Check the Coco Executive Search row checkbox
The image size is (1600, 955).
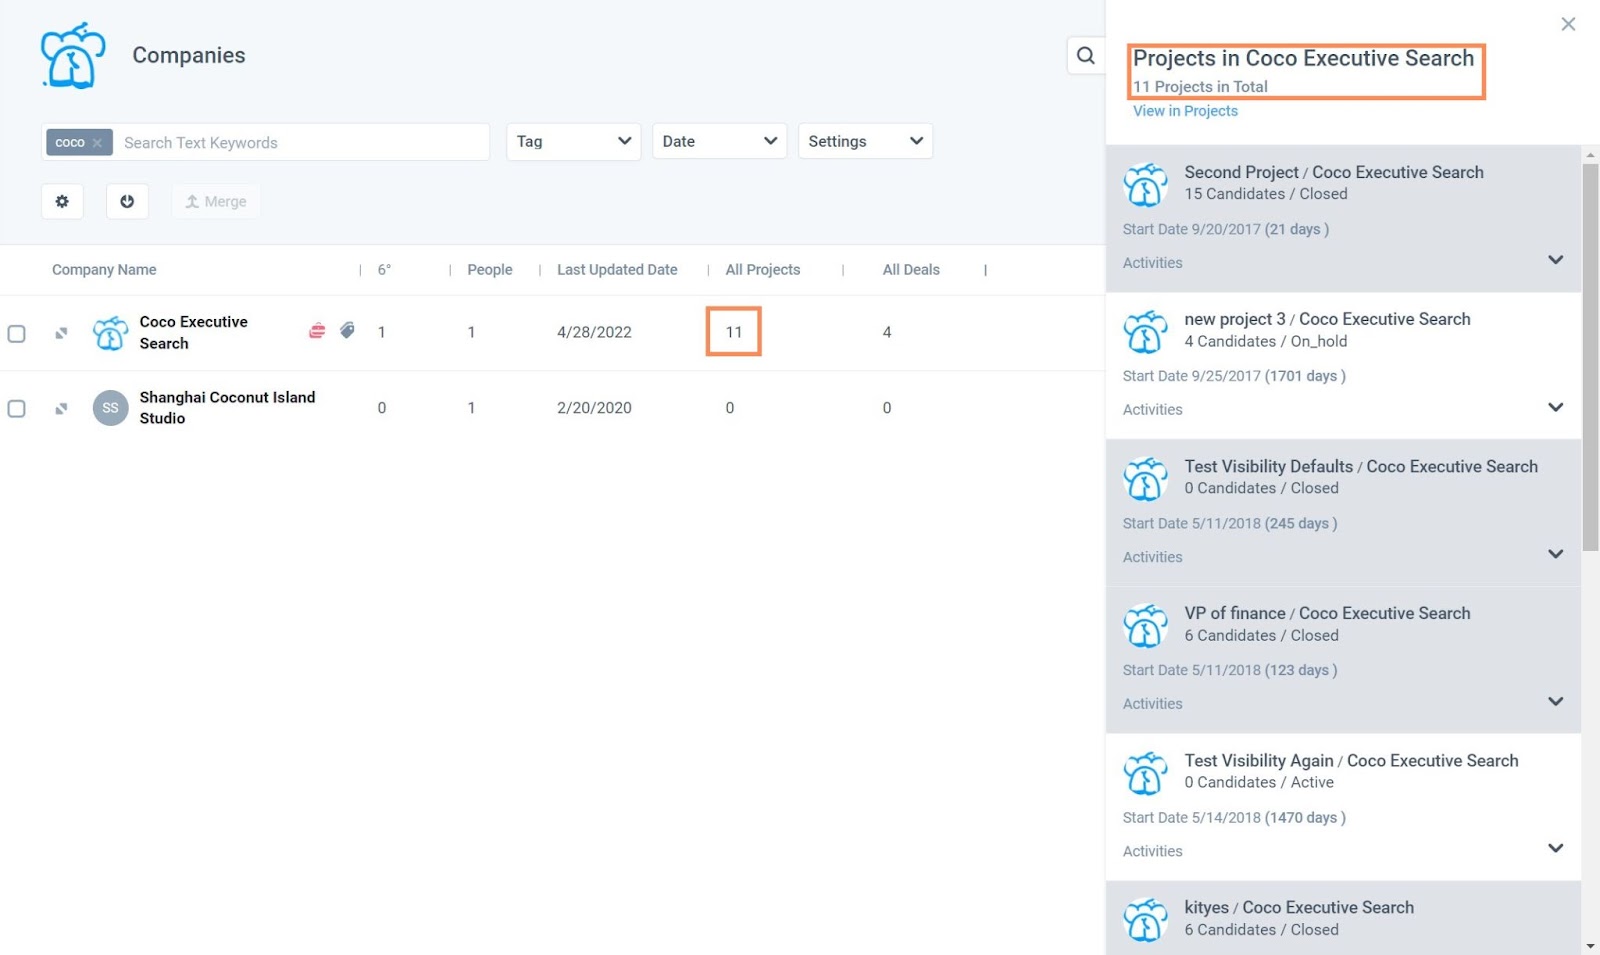click(16, 333)
